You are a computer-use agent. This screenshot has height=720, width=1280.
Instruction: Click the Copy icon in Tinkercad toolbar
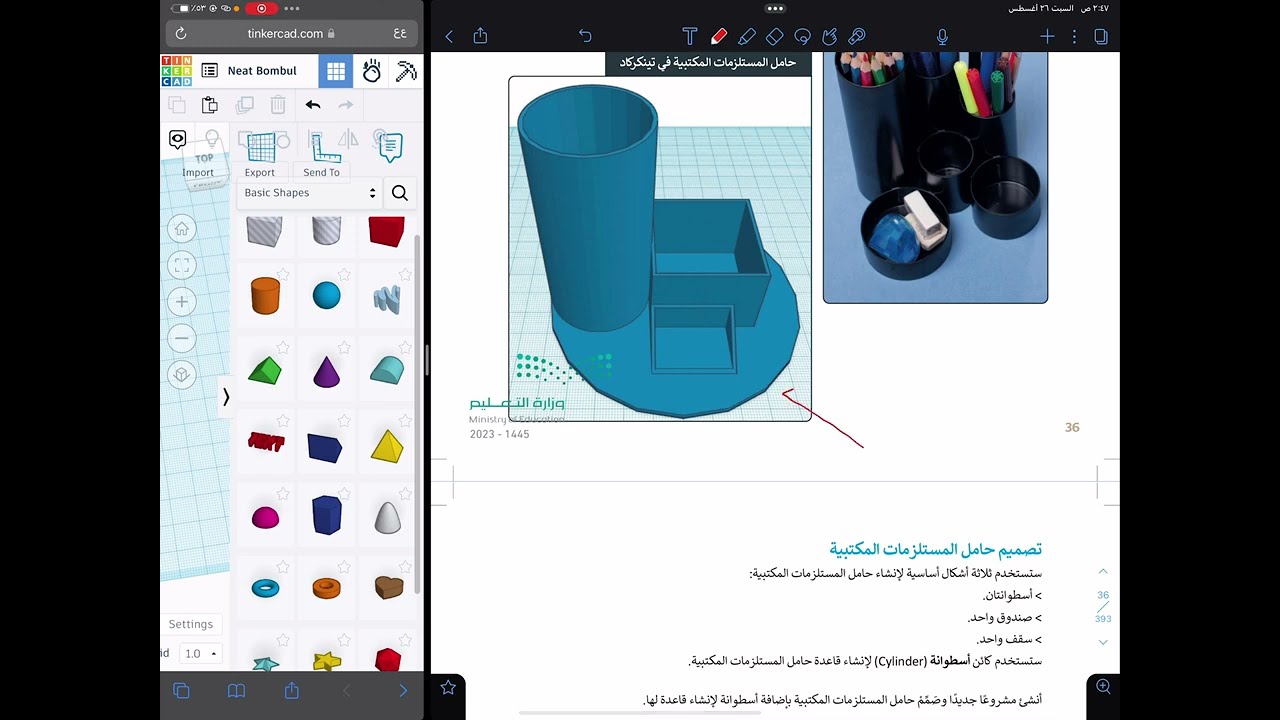pyautogui.click(x=177, y=105)
